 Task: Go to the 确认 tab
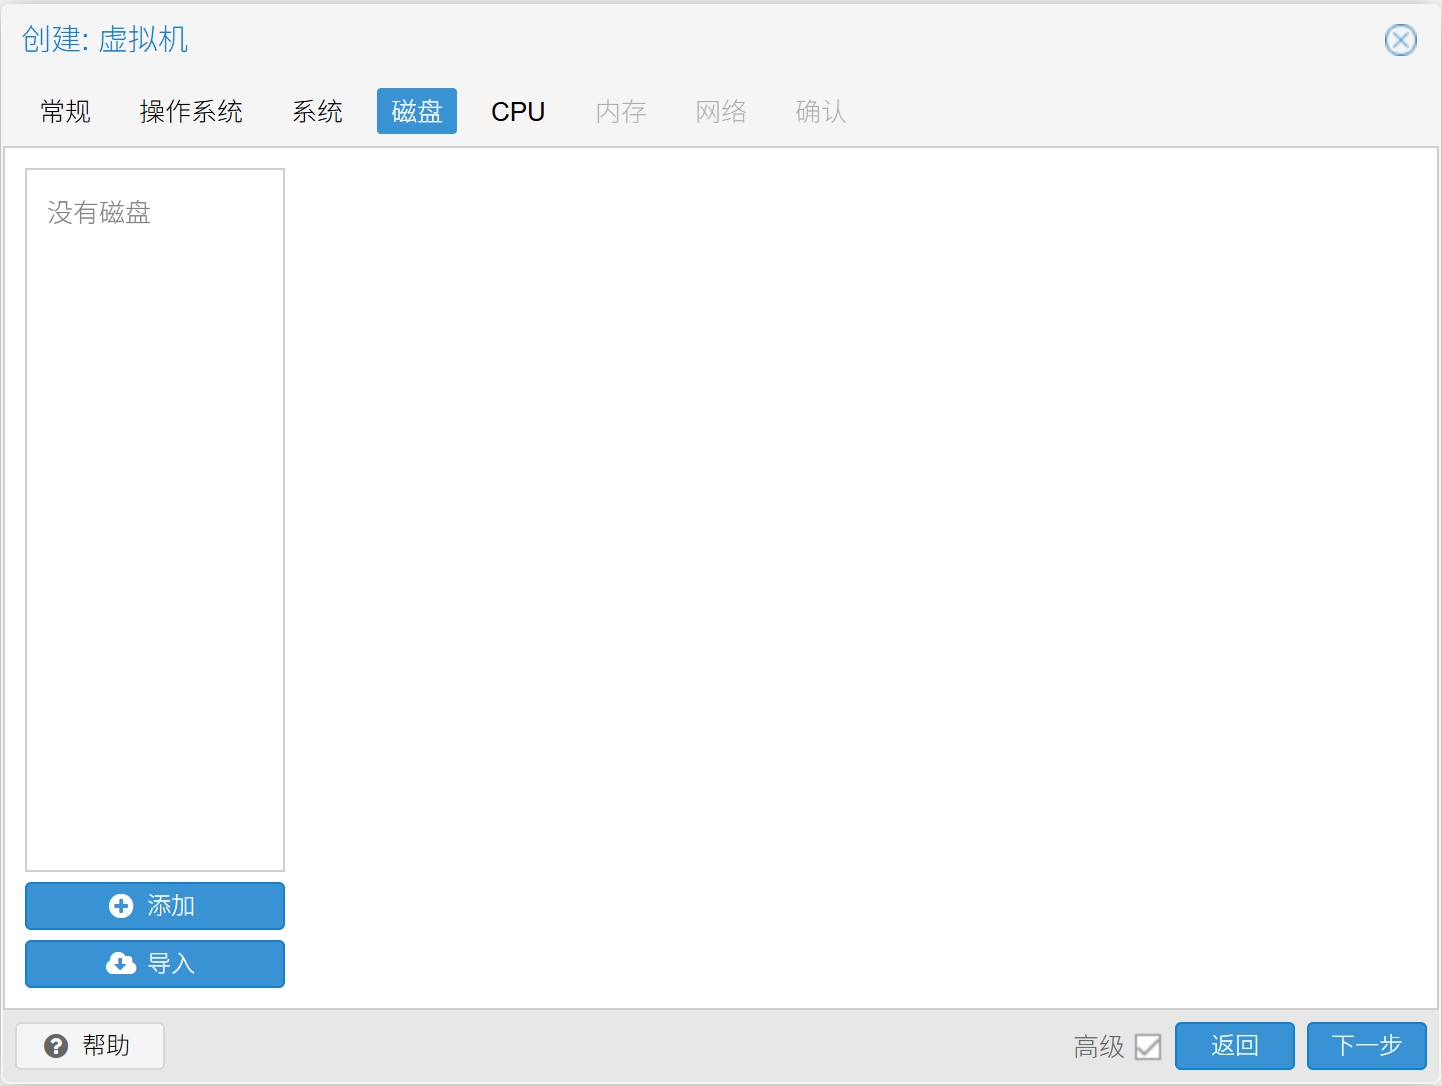click(x=821, y=111)
